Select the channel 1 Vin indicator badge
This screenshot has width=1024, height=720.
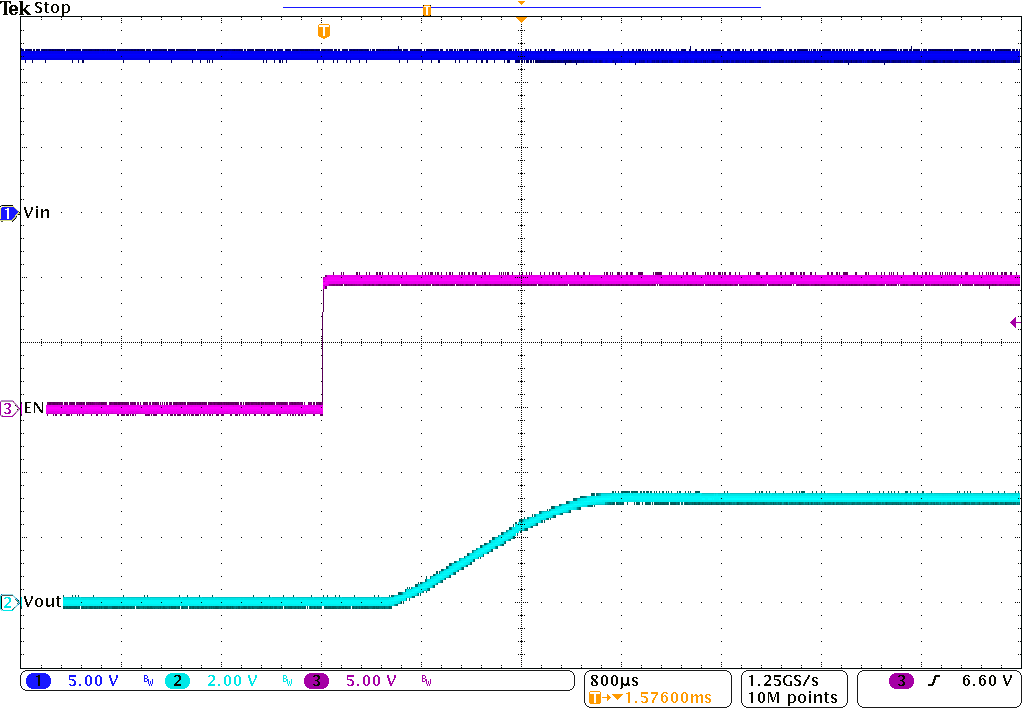tap(8, 212)
